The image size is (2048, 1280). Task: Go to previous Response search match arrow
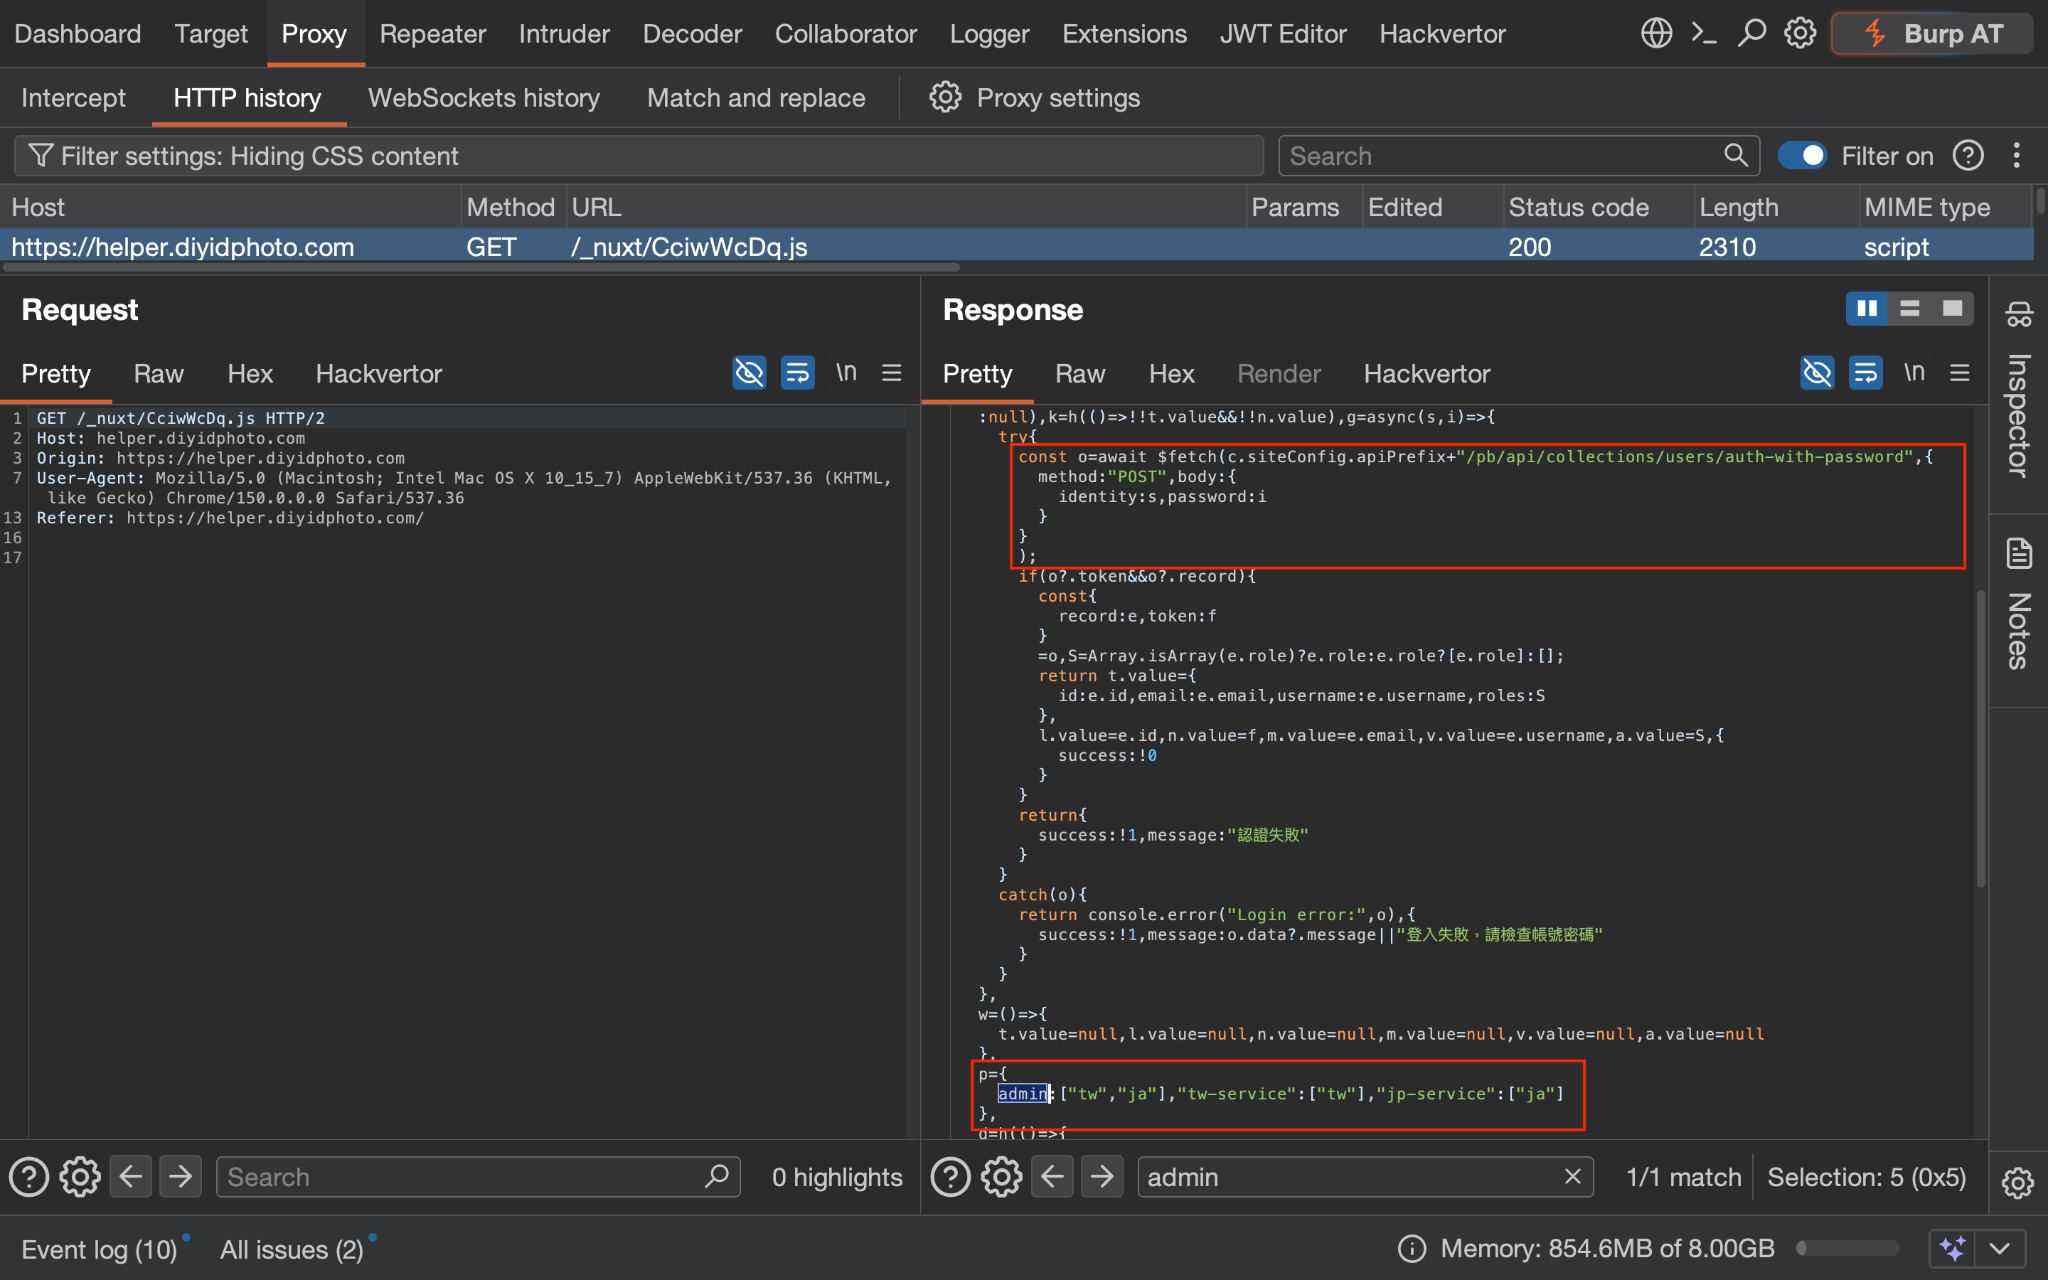tap(1052, 1177)
